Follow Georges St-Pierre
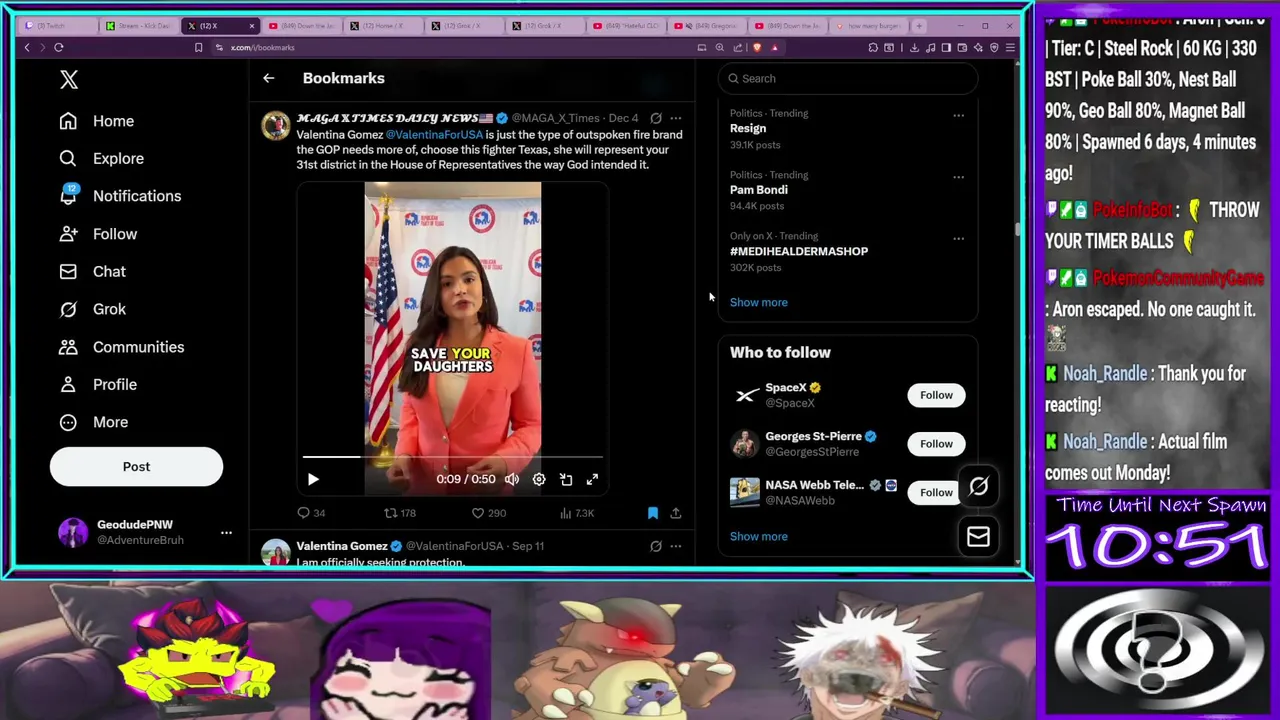The height and width of the screenshot is (720, 1280). point(936,444)
